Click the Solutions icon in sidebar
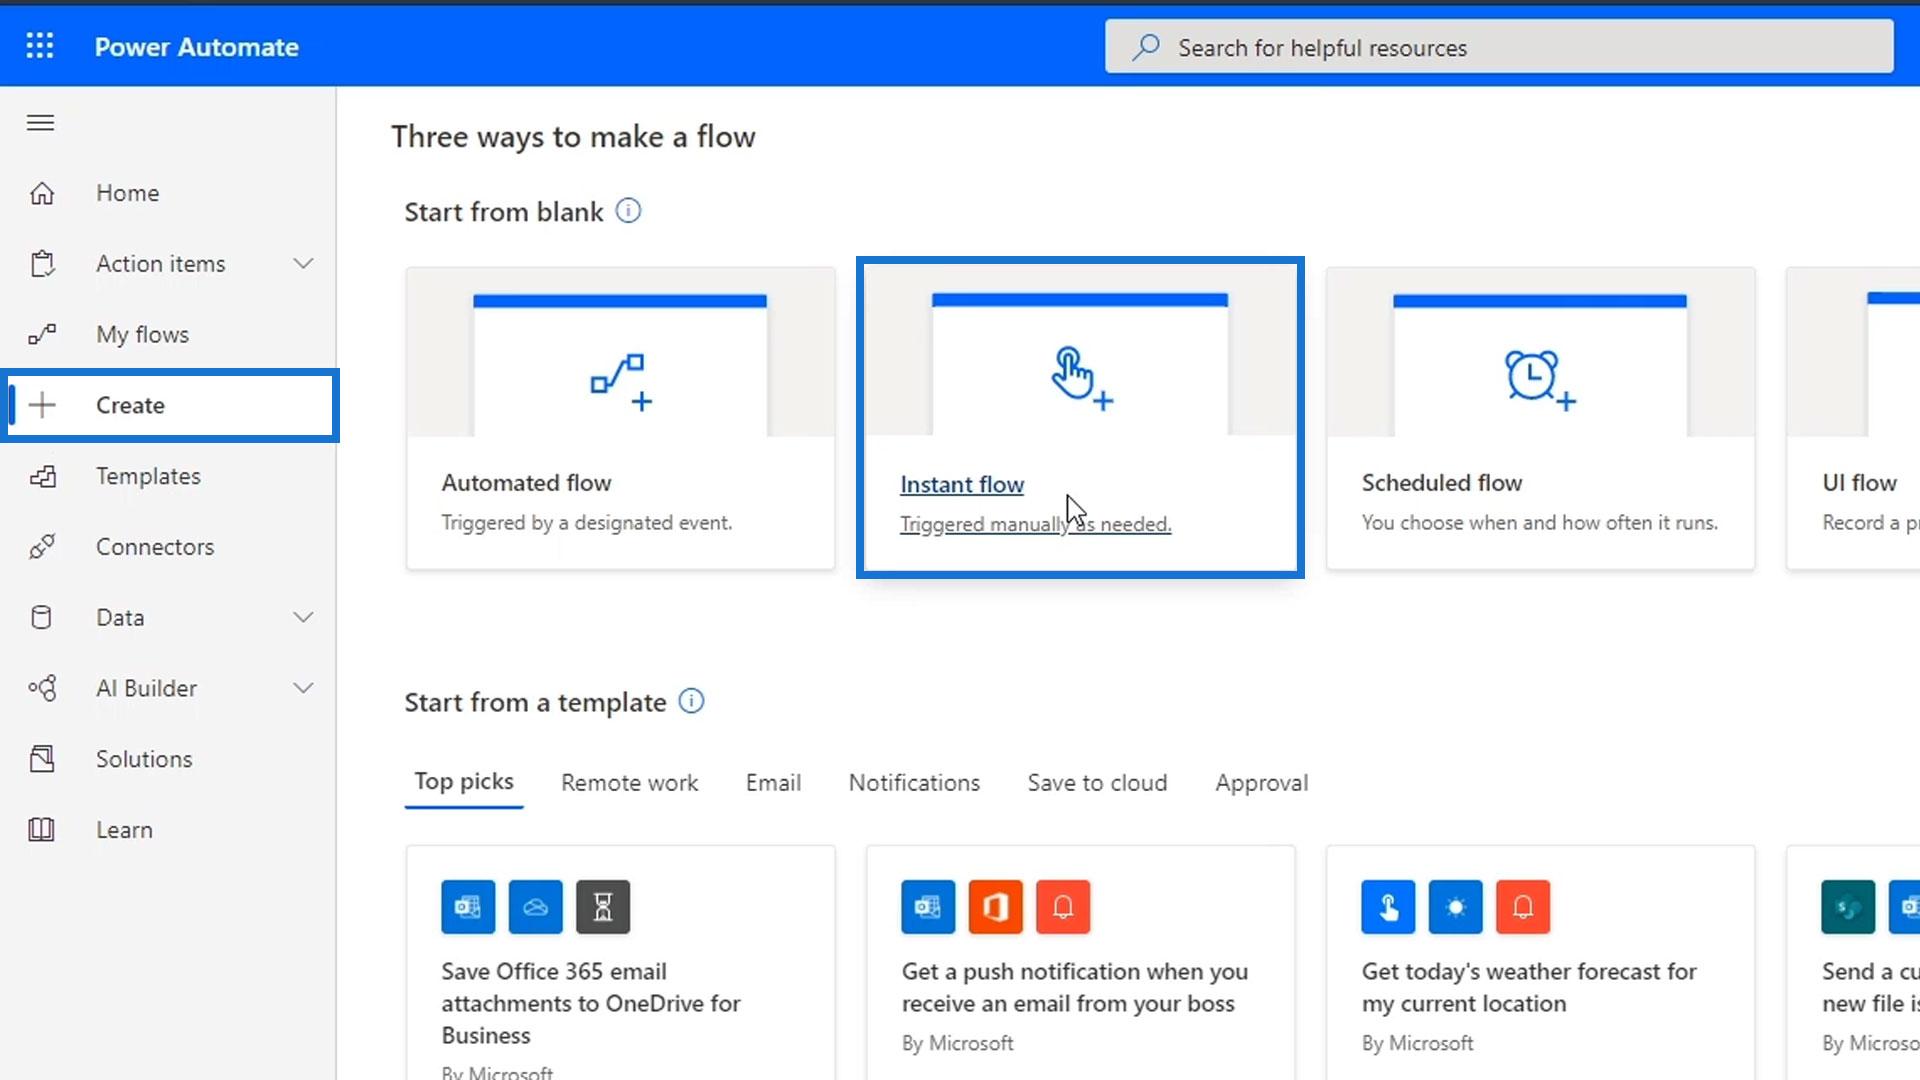Viewport: 1920px width, 1080px height. click(42, 759)
